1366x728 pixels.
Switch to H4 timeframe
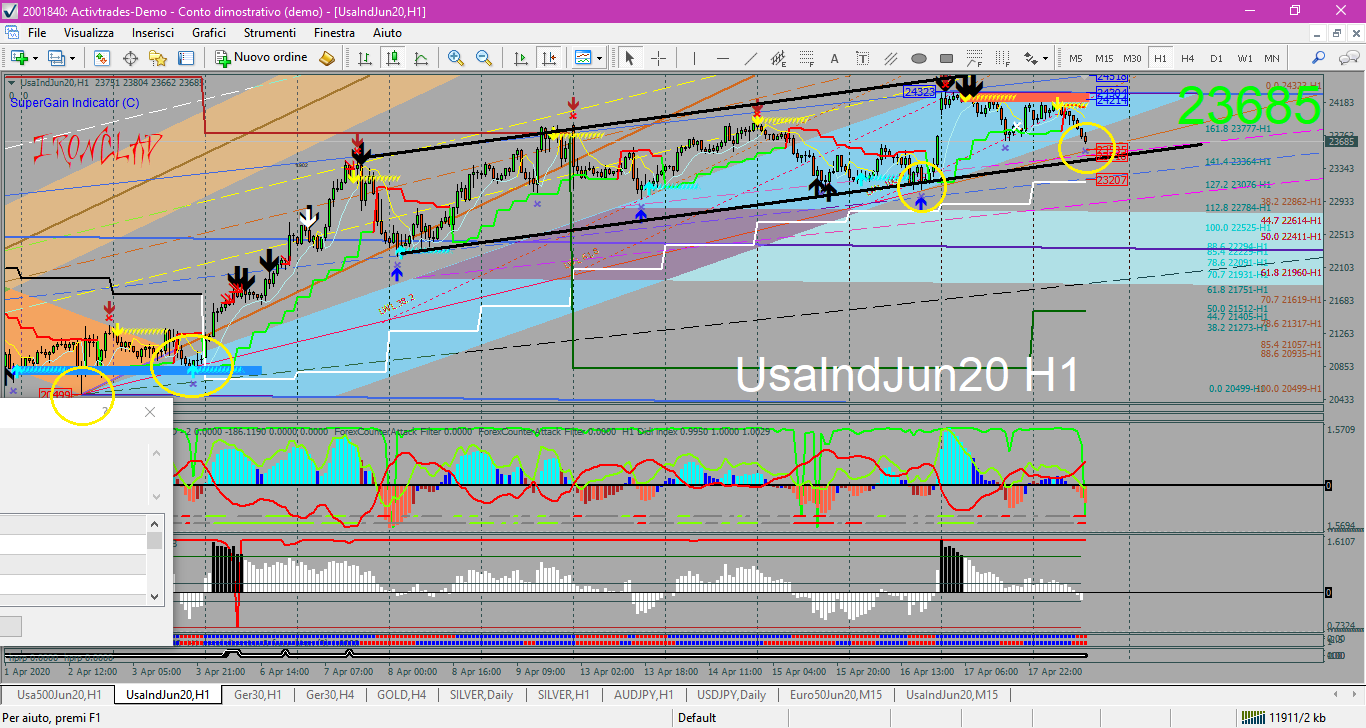(1188, 58)
